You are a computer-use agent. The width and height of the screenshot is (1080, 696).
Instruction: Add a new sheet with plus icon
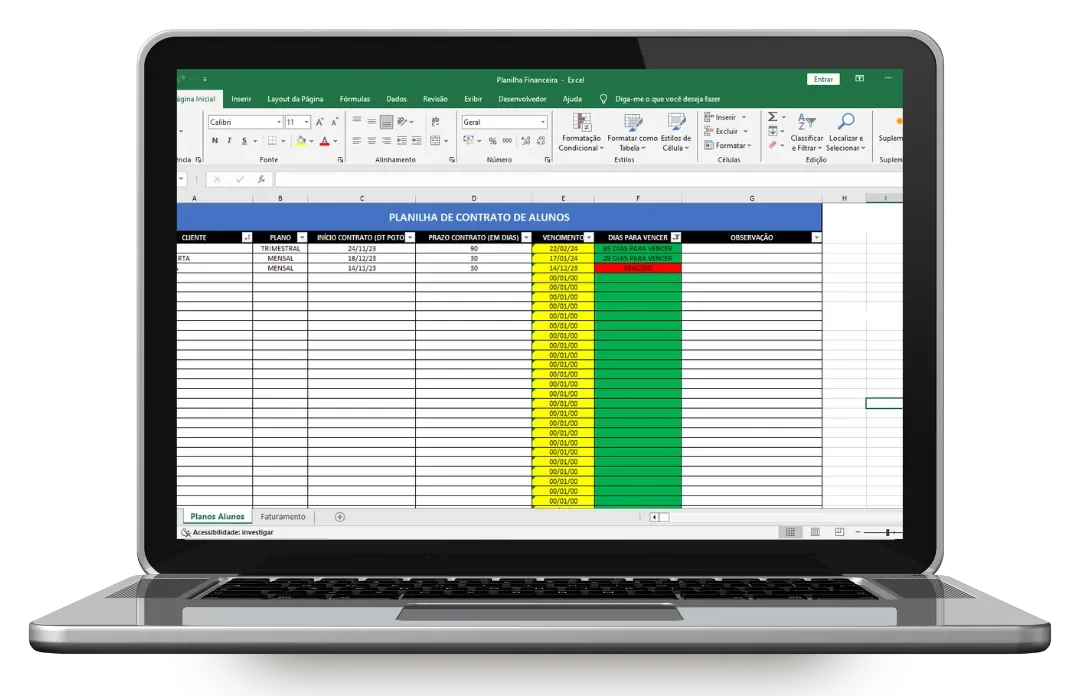click(x=340, y=517)
